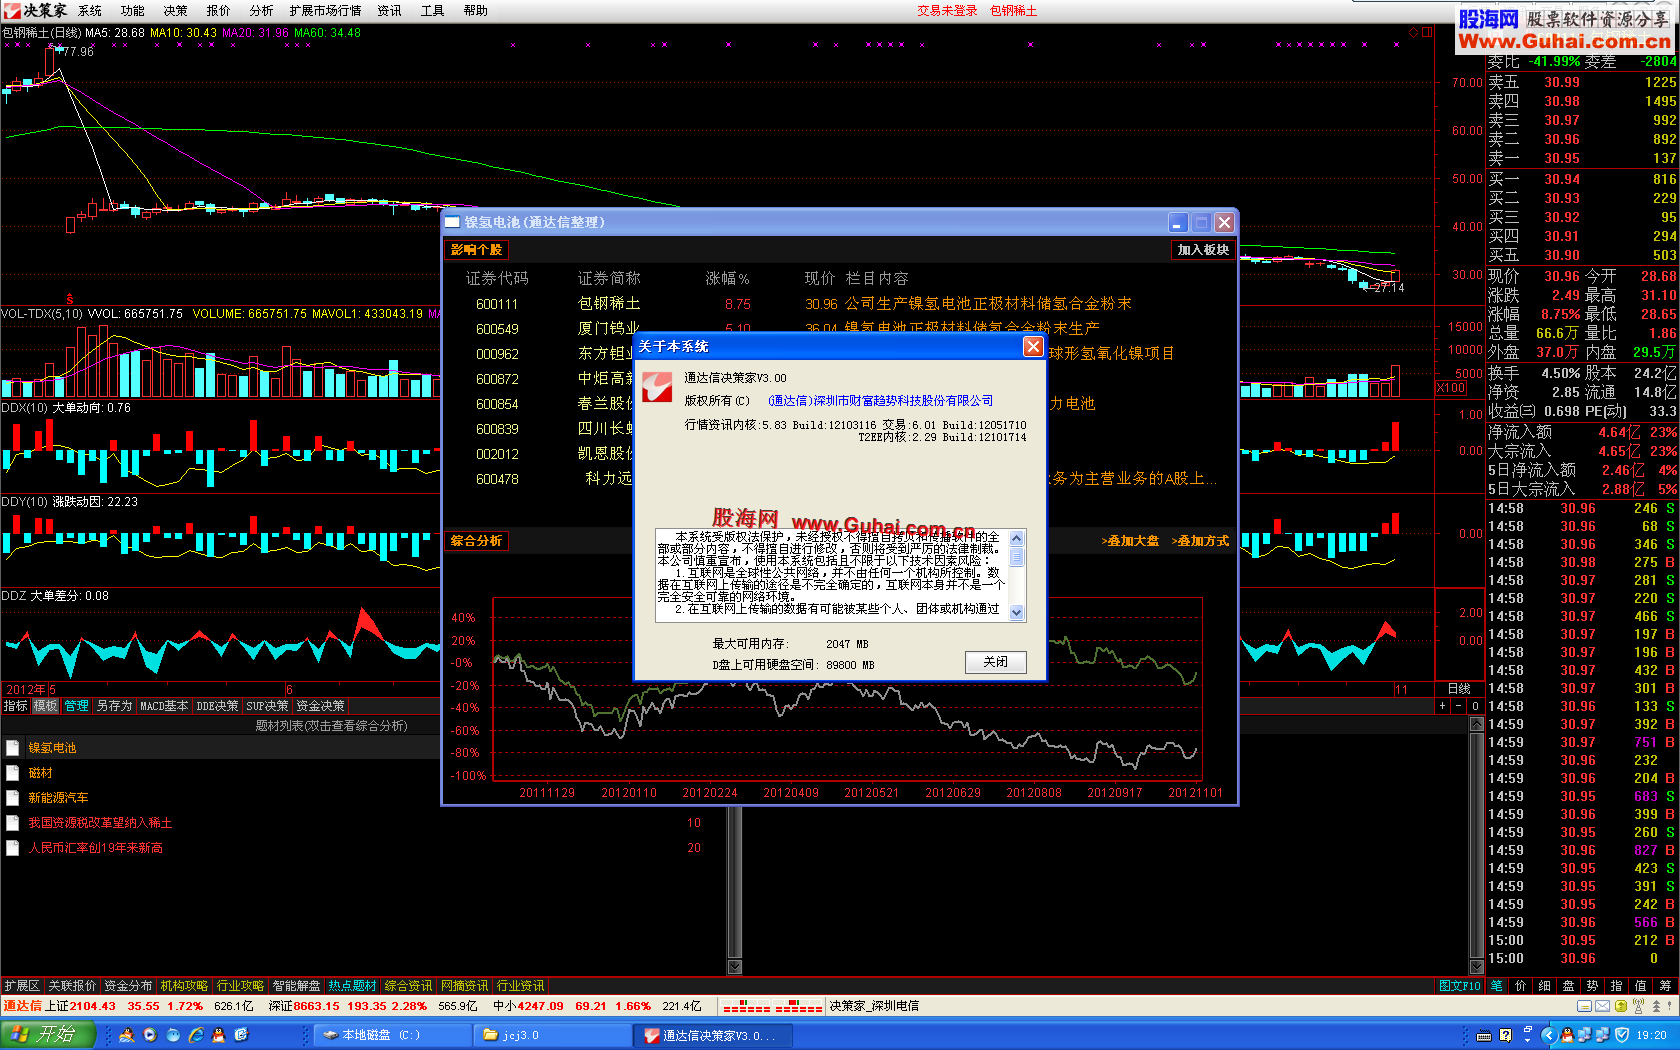Click the 关闭 button in About dialog
The height and width of the screenshot is (1050, 1680).
[x=996, y=662]
